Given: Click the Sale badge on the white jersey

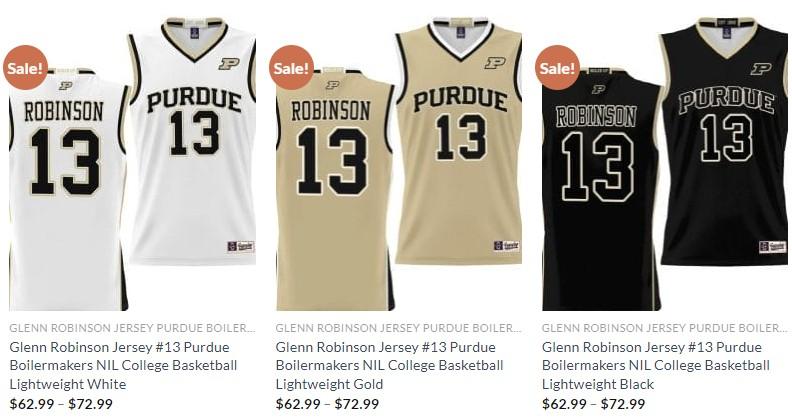Looking at the screenshot, I should [x=25, y=68].
